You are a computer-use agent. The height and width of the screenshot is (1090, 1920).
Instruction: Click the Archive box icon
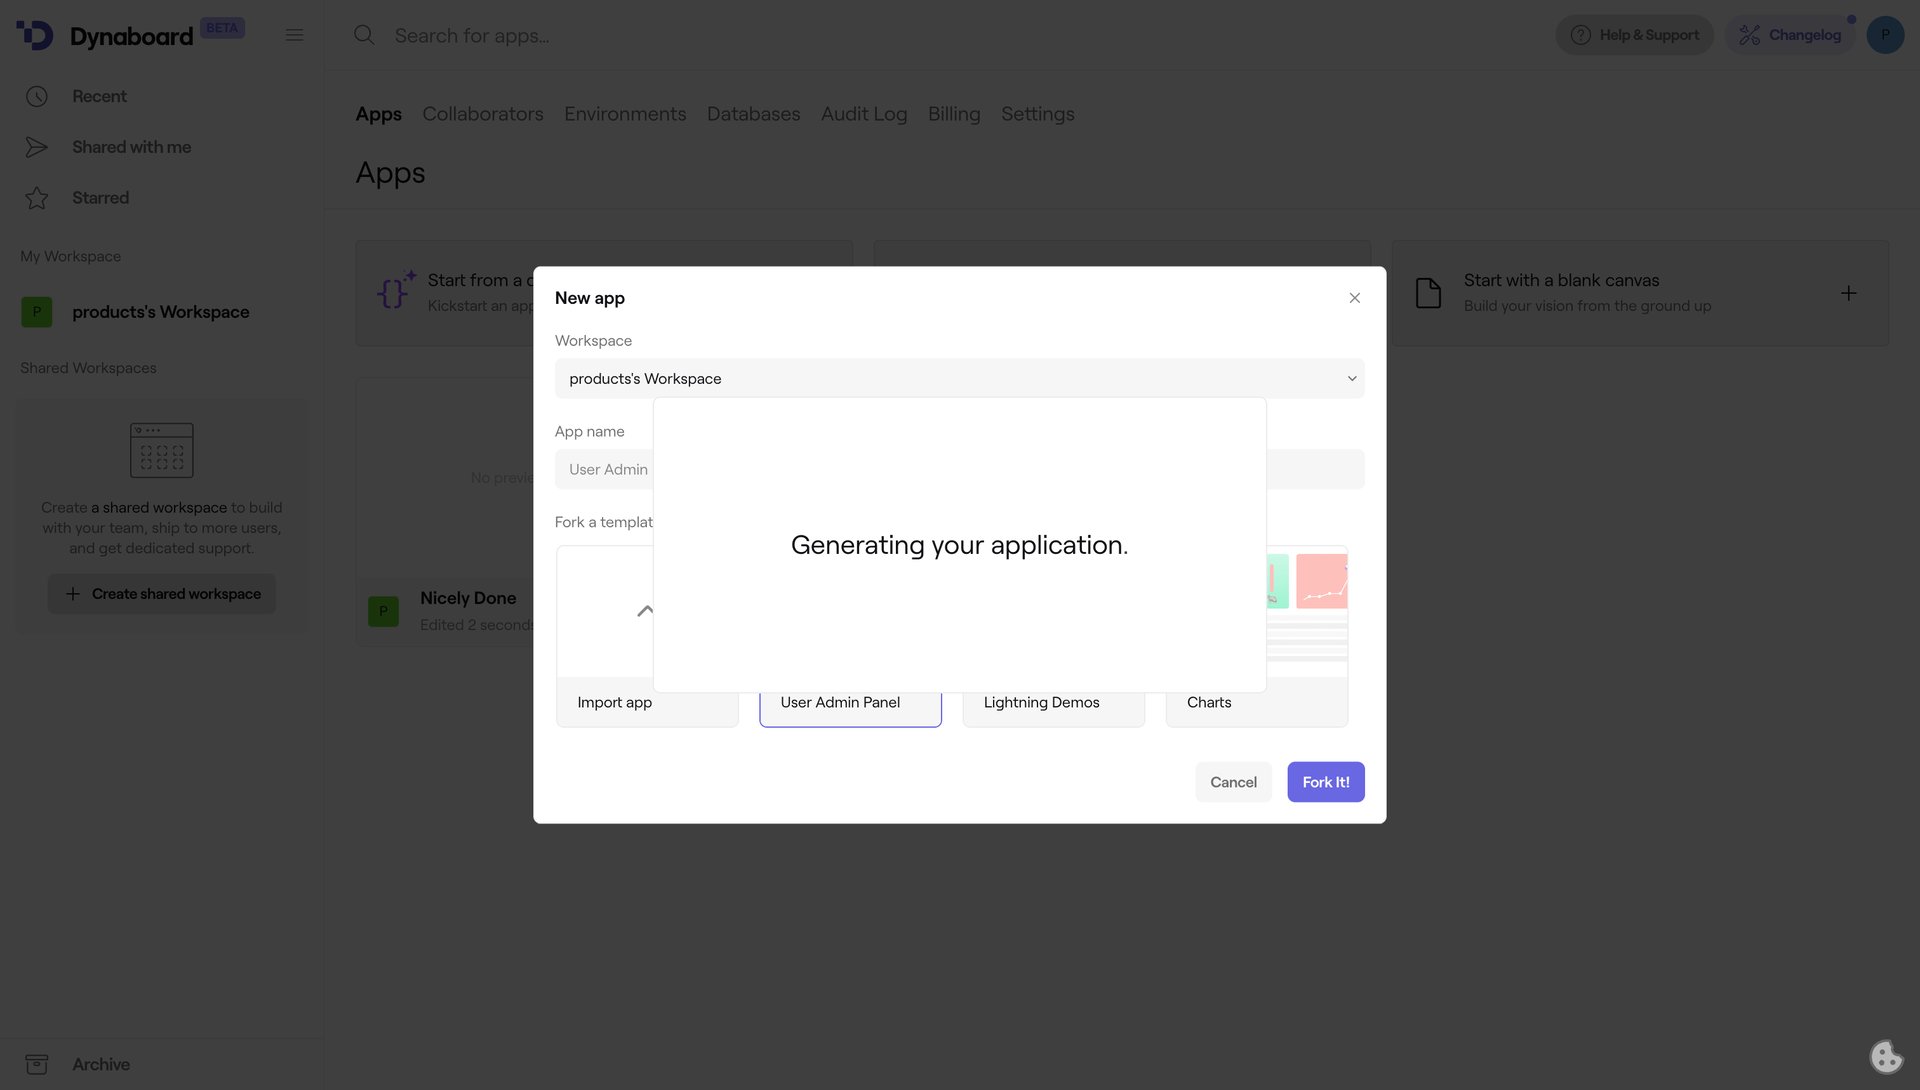37,1064
